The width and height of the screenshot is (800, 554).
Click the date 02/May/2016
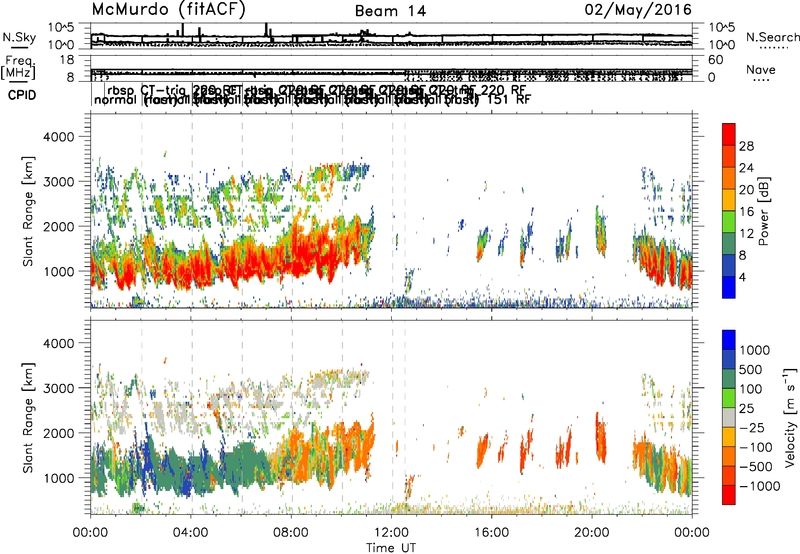tap(638, 10)
